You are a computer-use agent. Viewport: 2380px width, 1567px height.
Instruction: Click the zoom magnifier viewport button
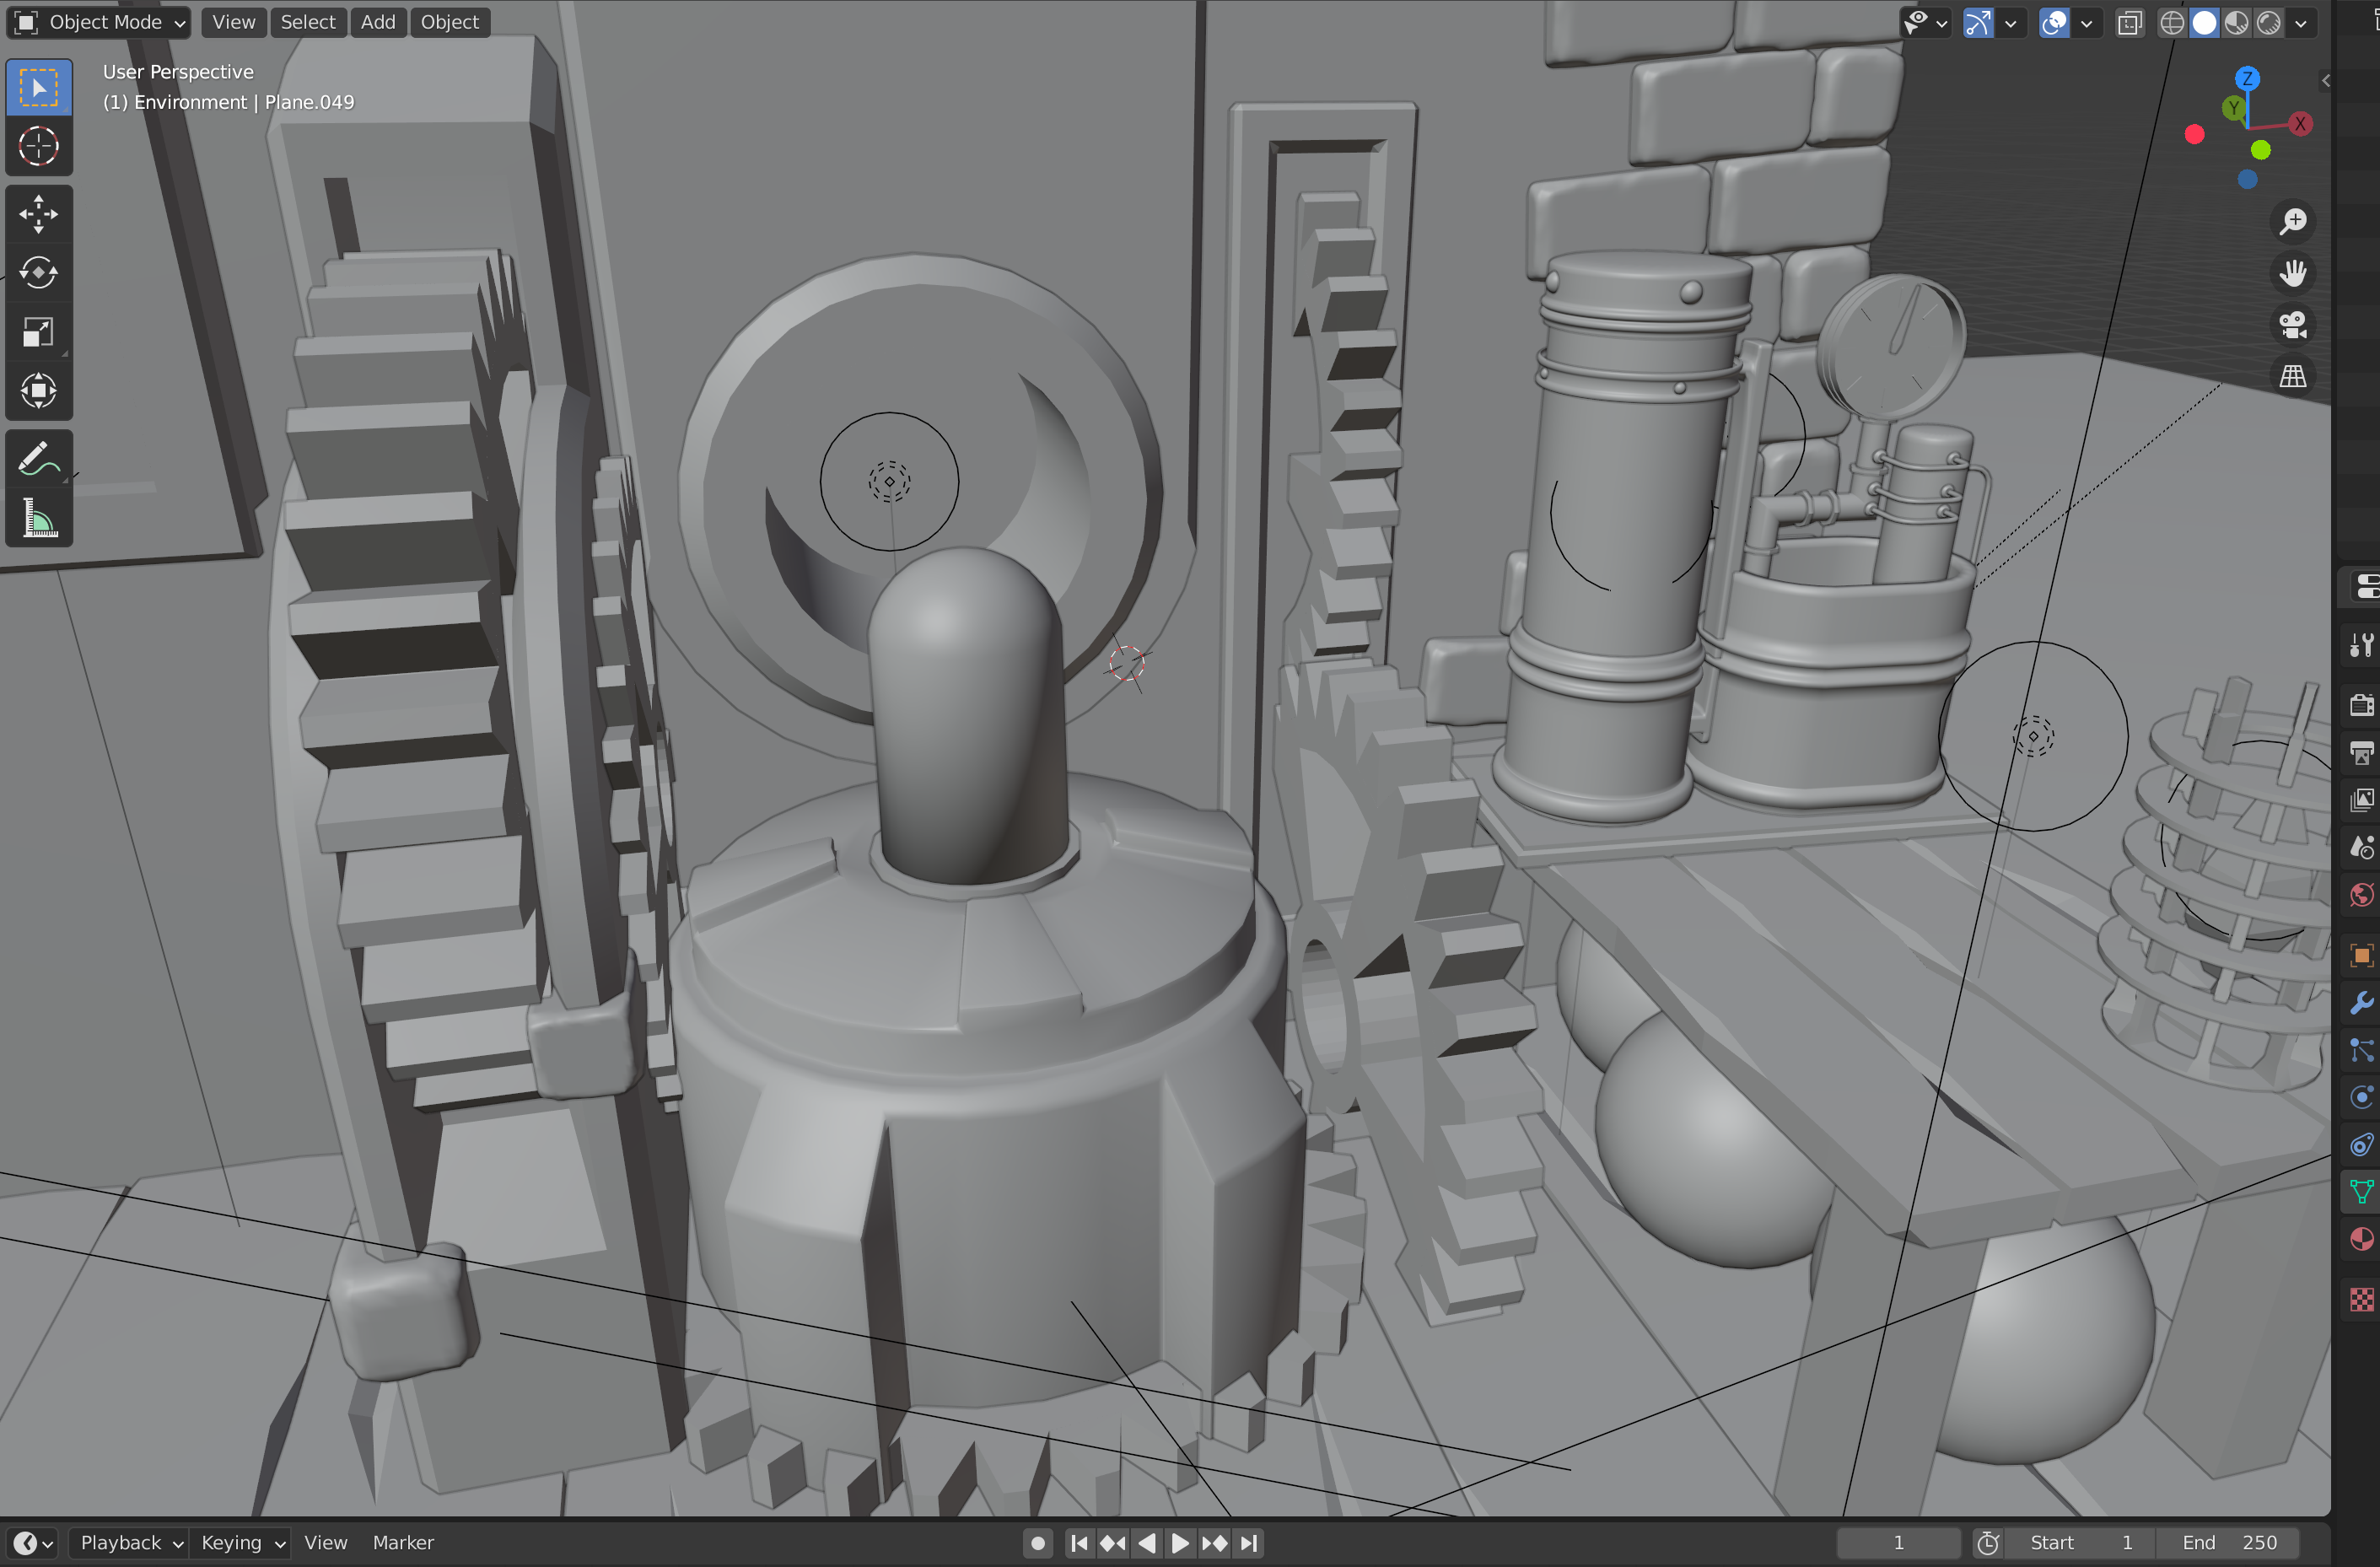coord(2293,221)
